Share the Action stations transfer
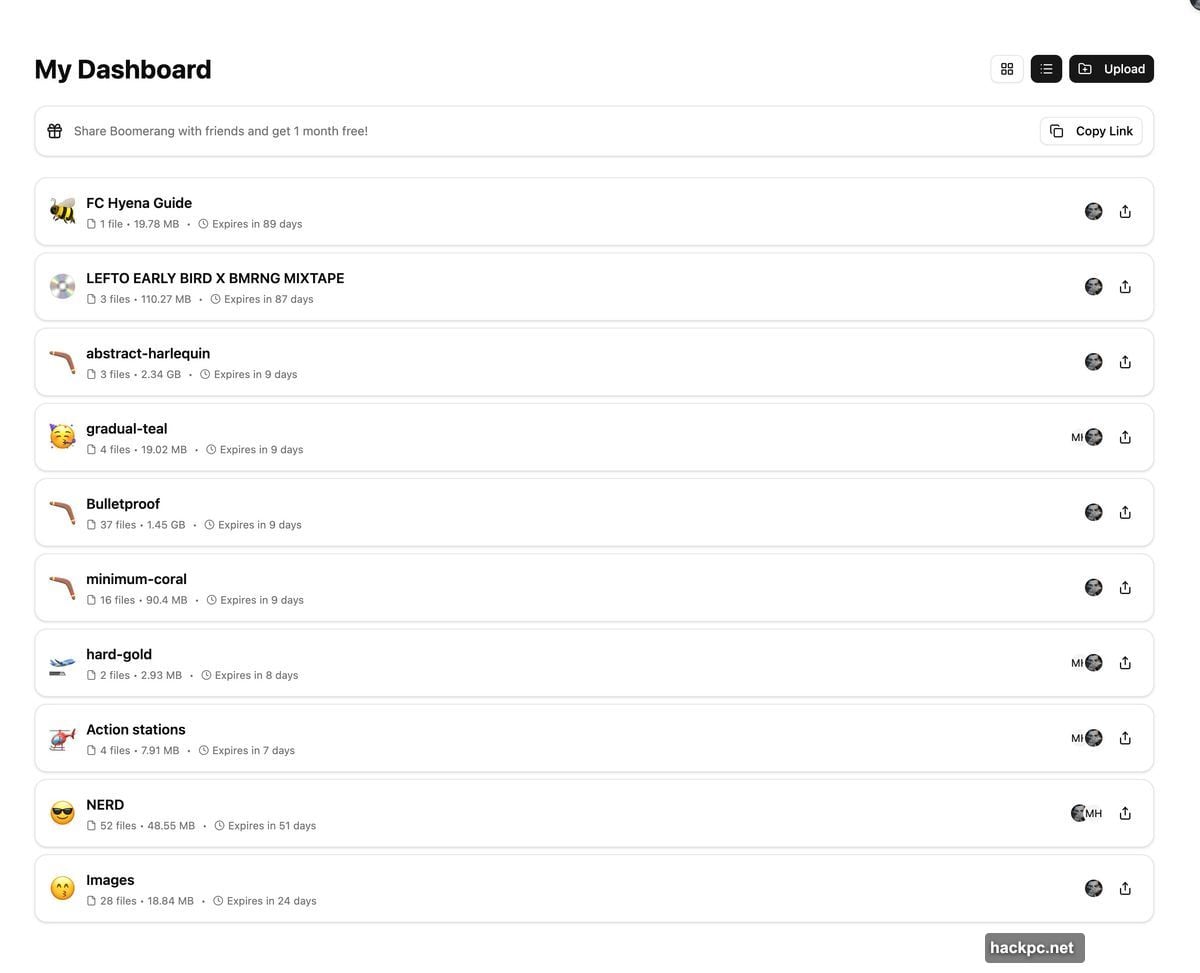 click(x=1125, y=737)
